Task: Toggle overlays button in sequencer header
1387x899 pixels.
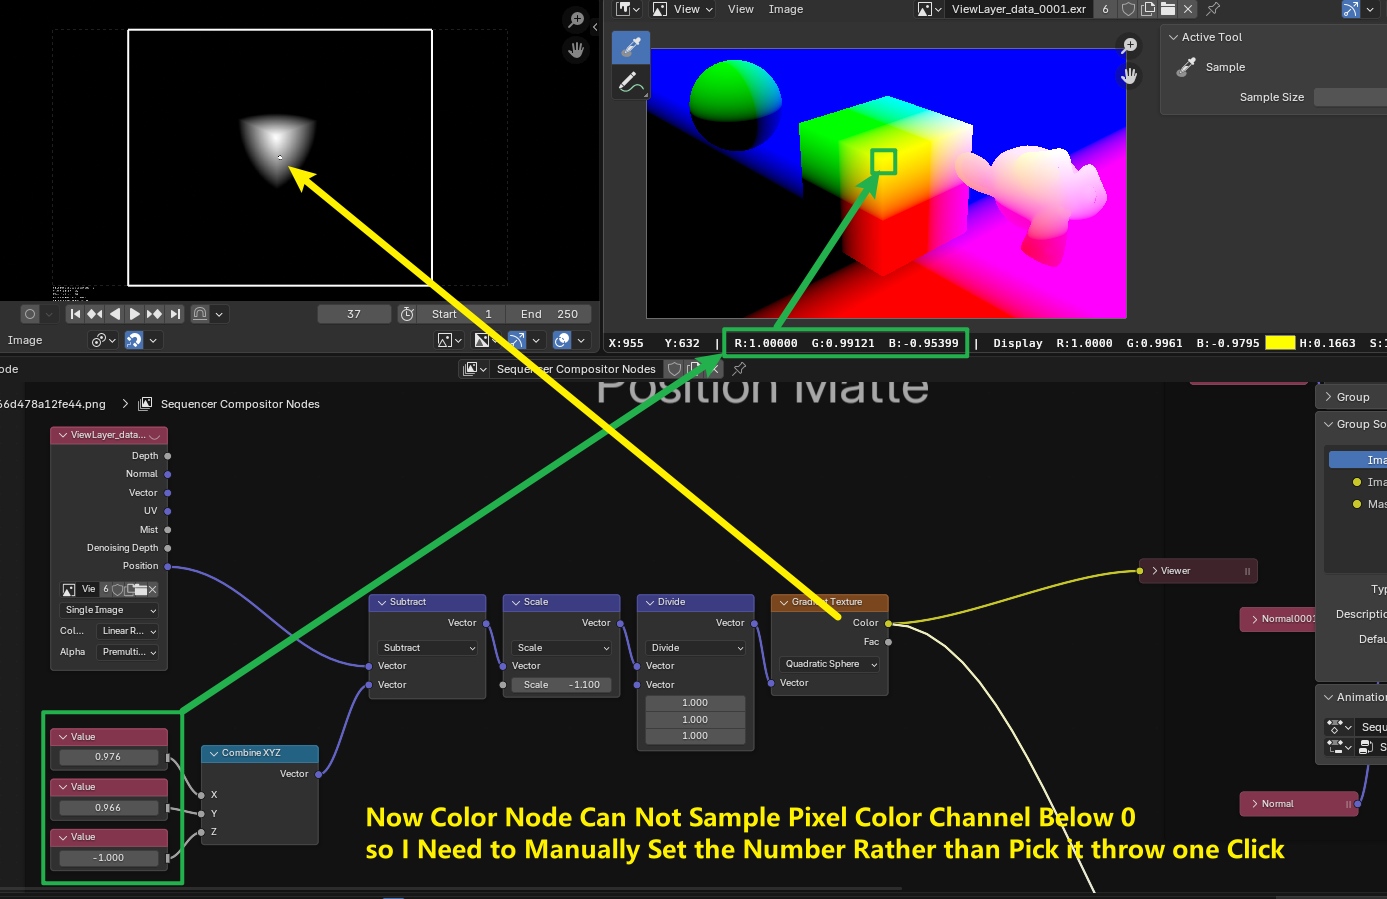Action: coord(562,340)
